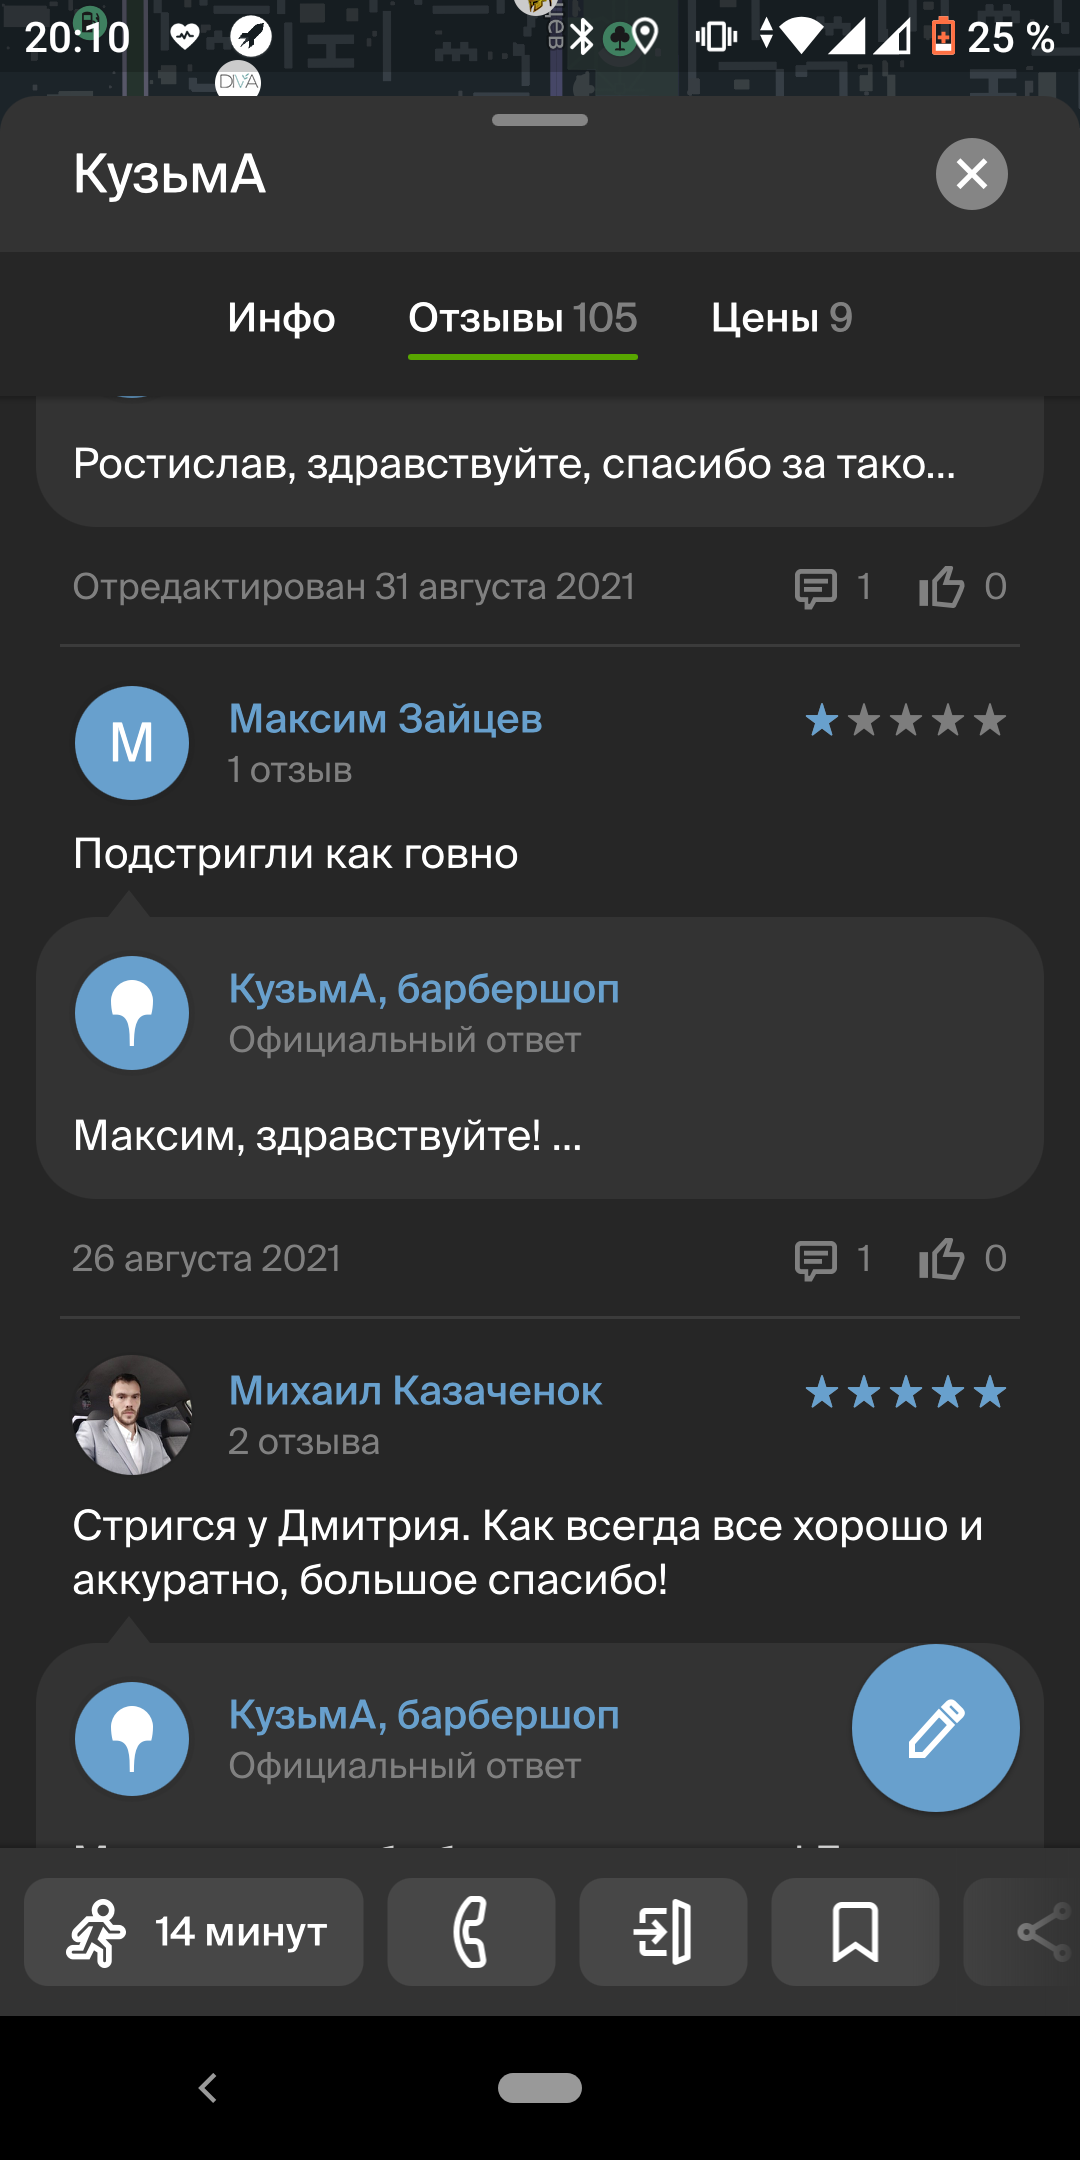Open the Цены tab

click(781, 318)
